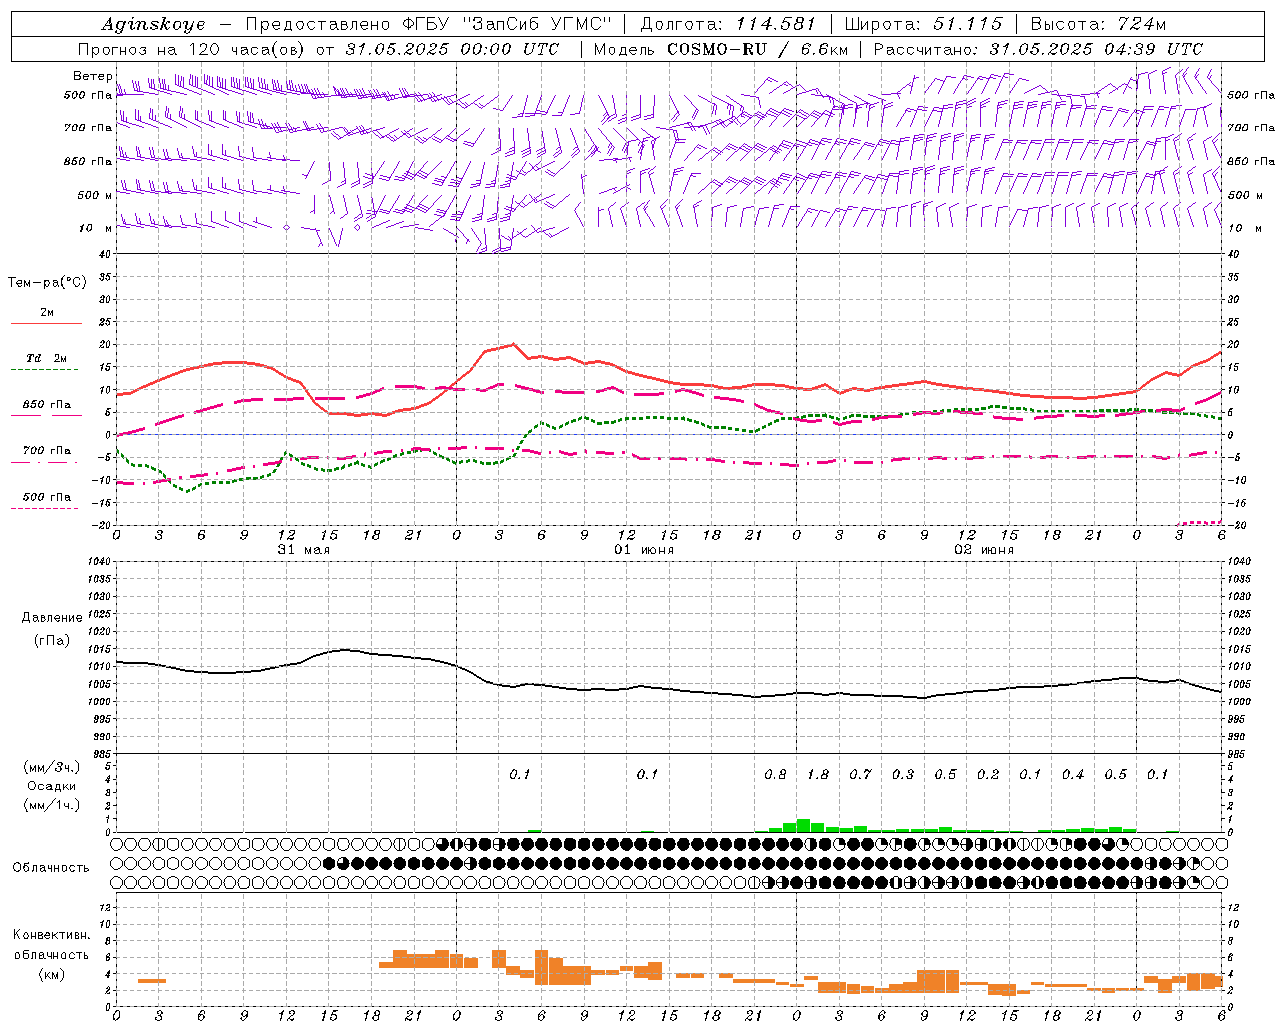Image resolution: width=1280 pixels, height=1024 pixels.
Task: Click the elevation text Высота: 724м
Action: point(1098,24)
